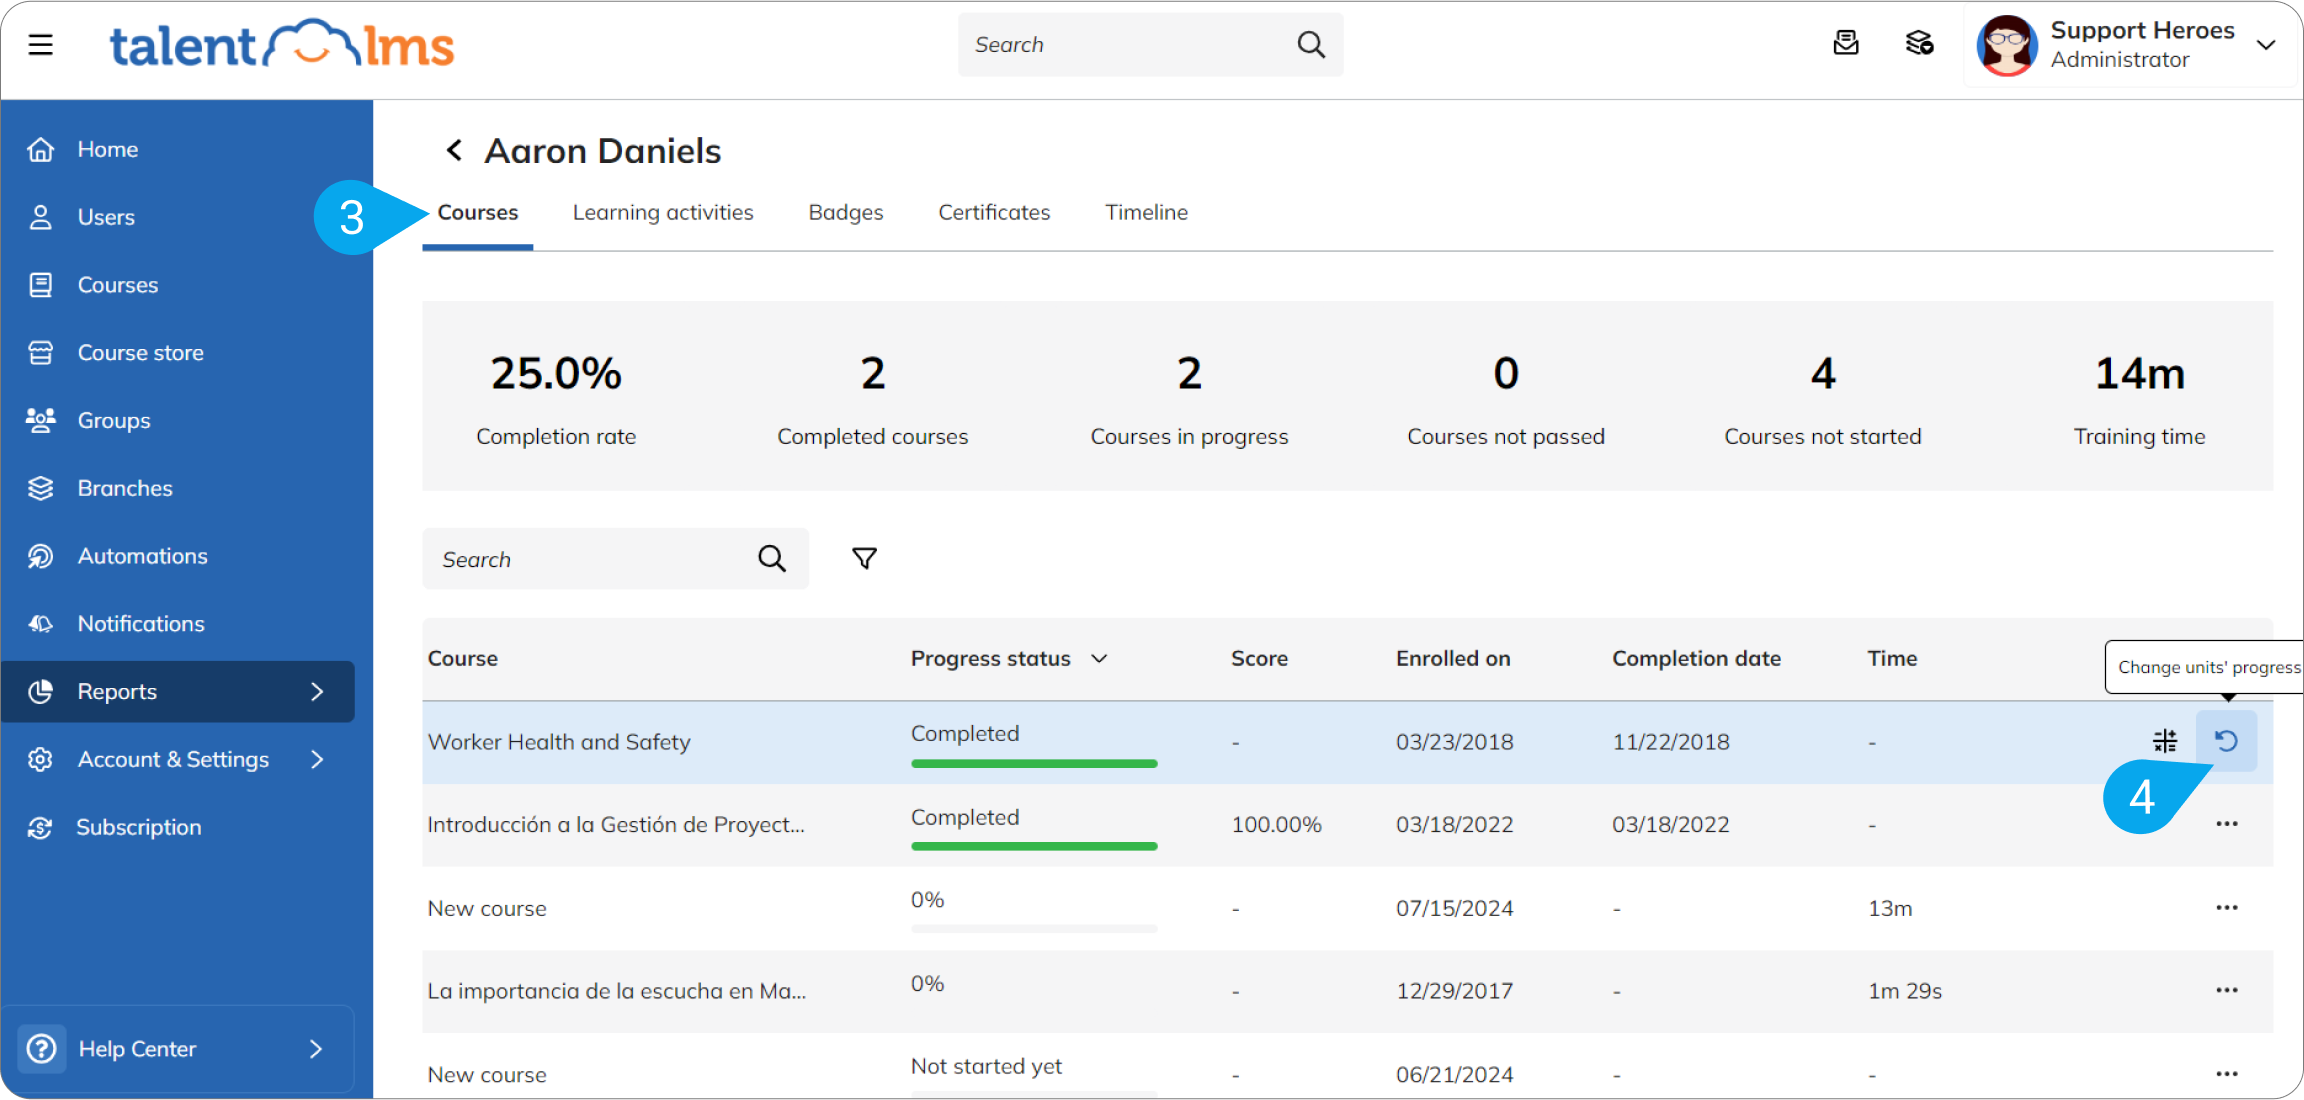Click the Help Center question mark icon

pos(41,1049)
